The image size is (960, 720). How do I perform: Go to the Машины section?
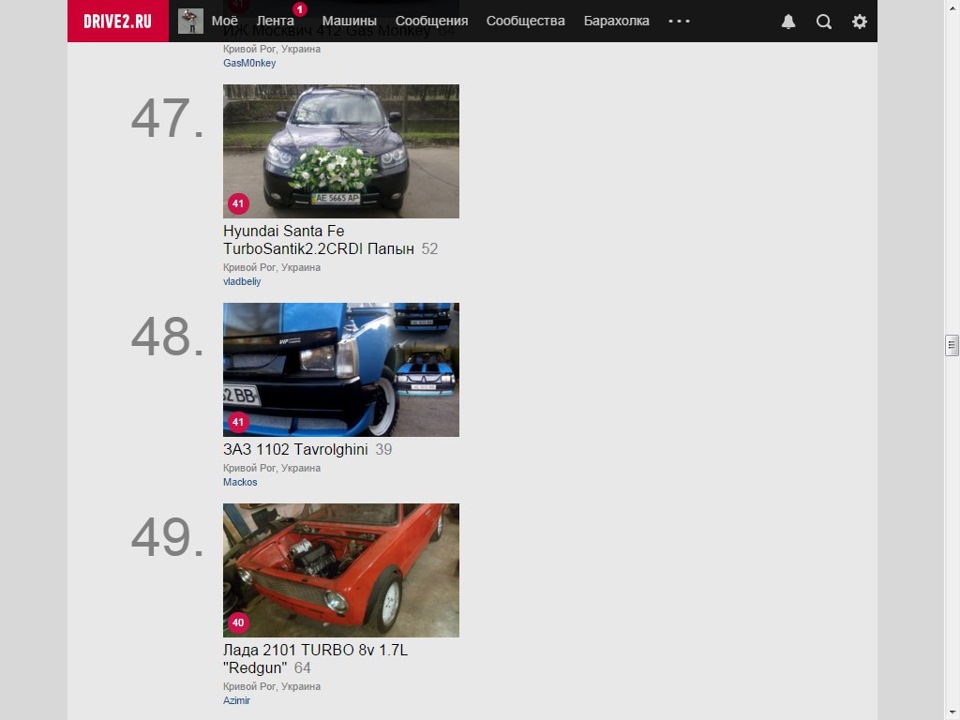click(x=349, y=21)
